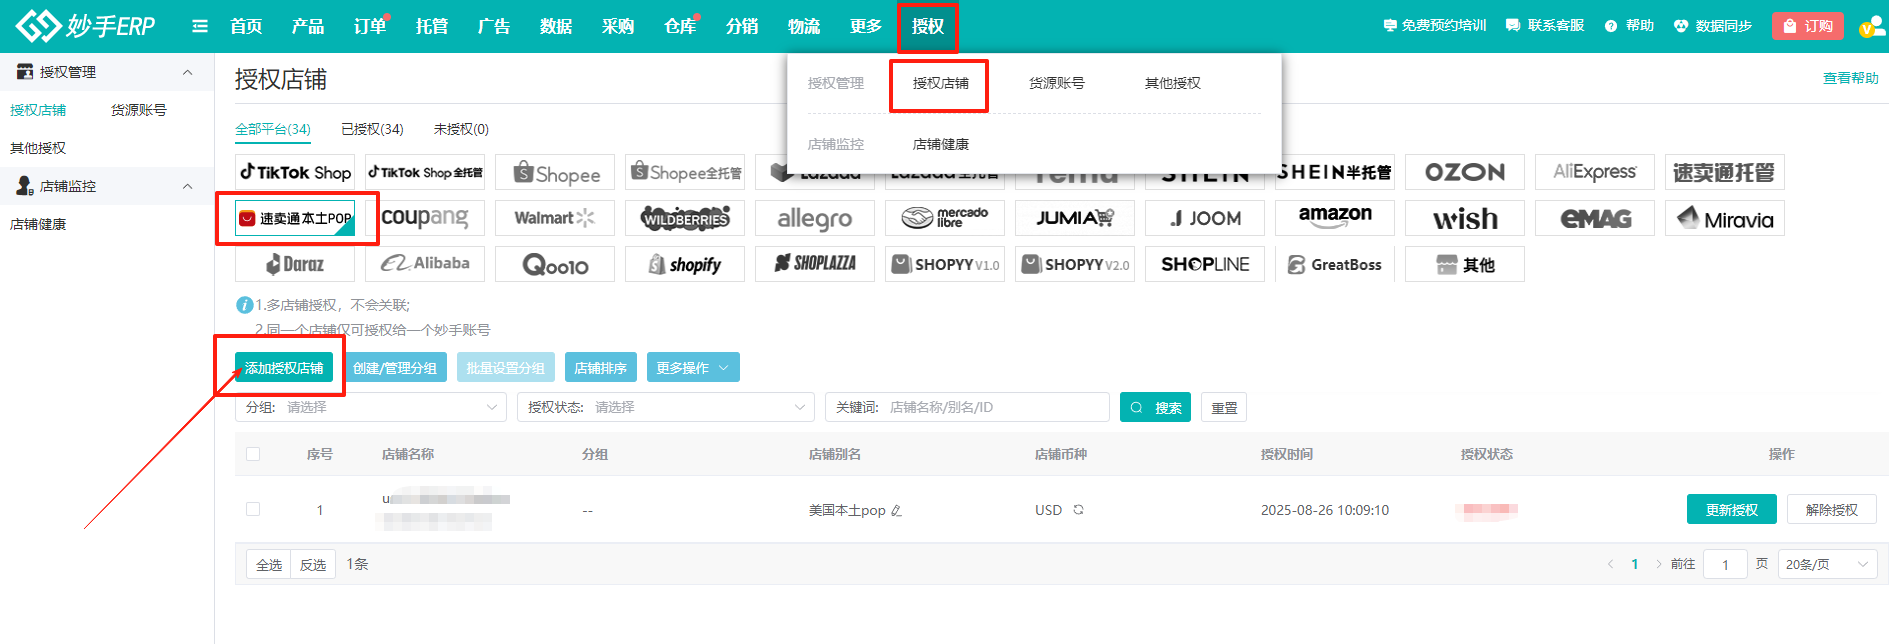Select the Qoo10 platform logo
This screenshot has height=644, width=1889.
click(555, 264)
